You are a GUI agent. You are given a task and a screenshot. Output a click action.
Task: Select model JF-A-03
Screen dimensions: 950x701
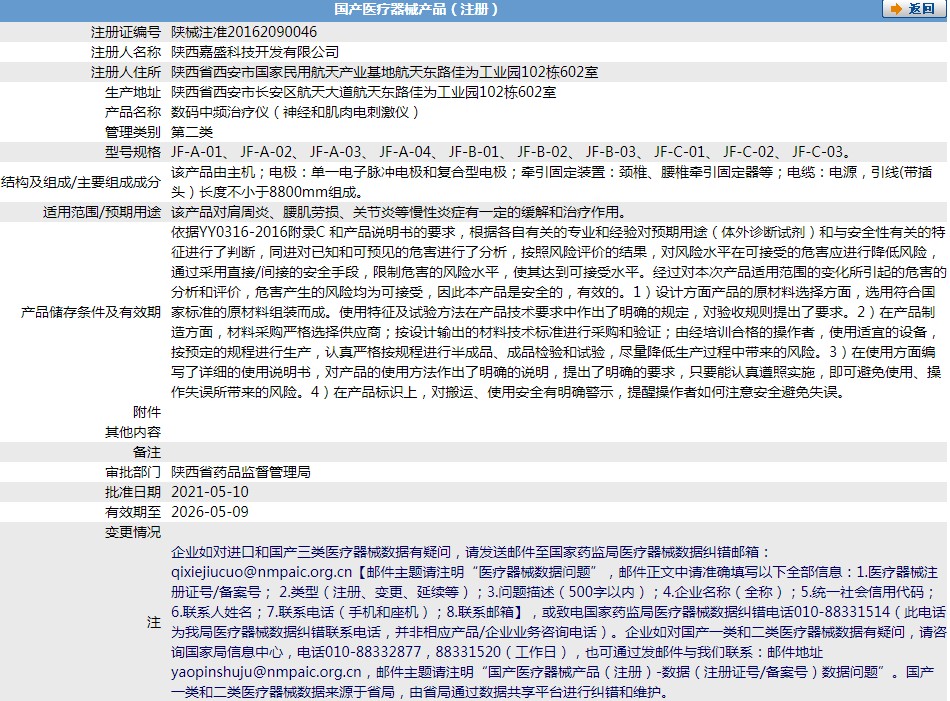pyautogui.click(x=336, y=152)
